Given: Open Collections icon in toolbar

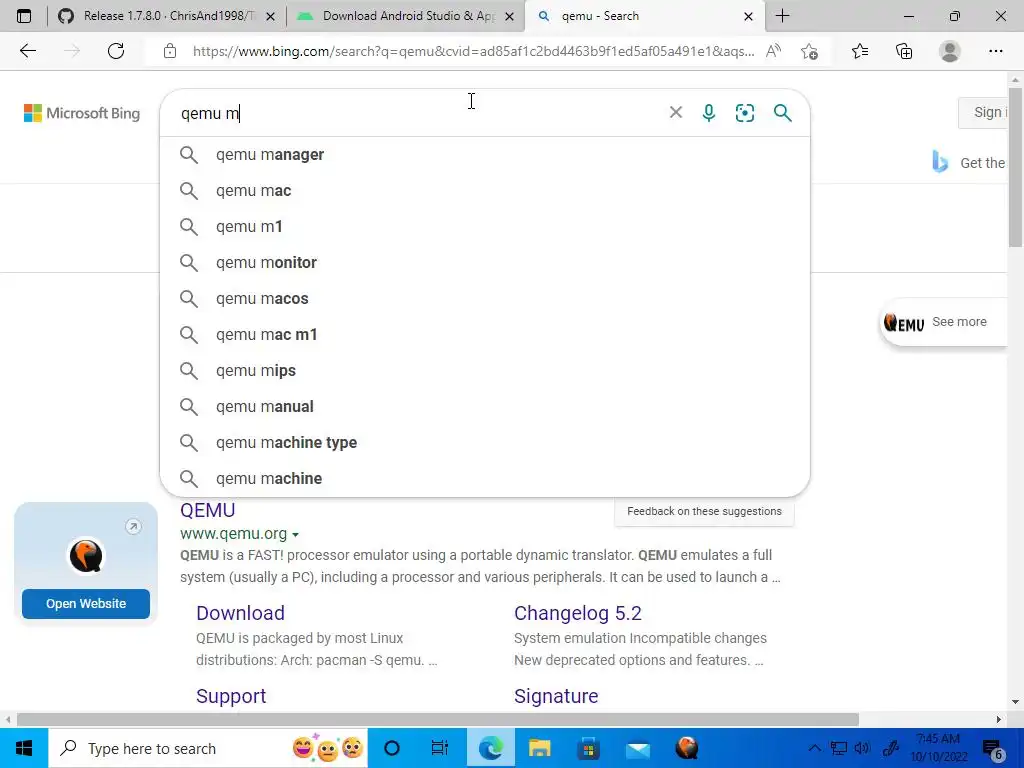Looking at the screenshot, I should coord(904,51).
